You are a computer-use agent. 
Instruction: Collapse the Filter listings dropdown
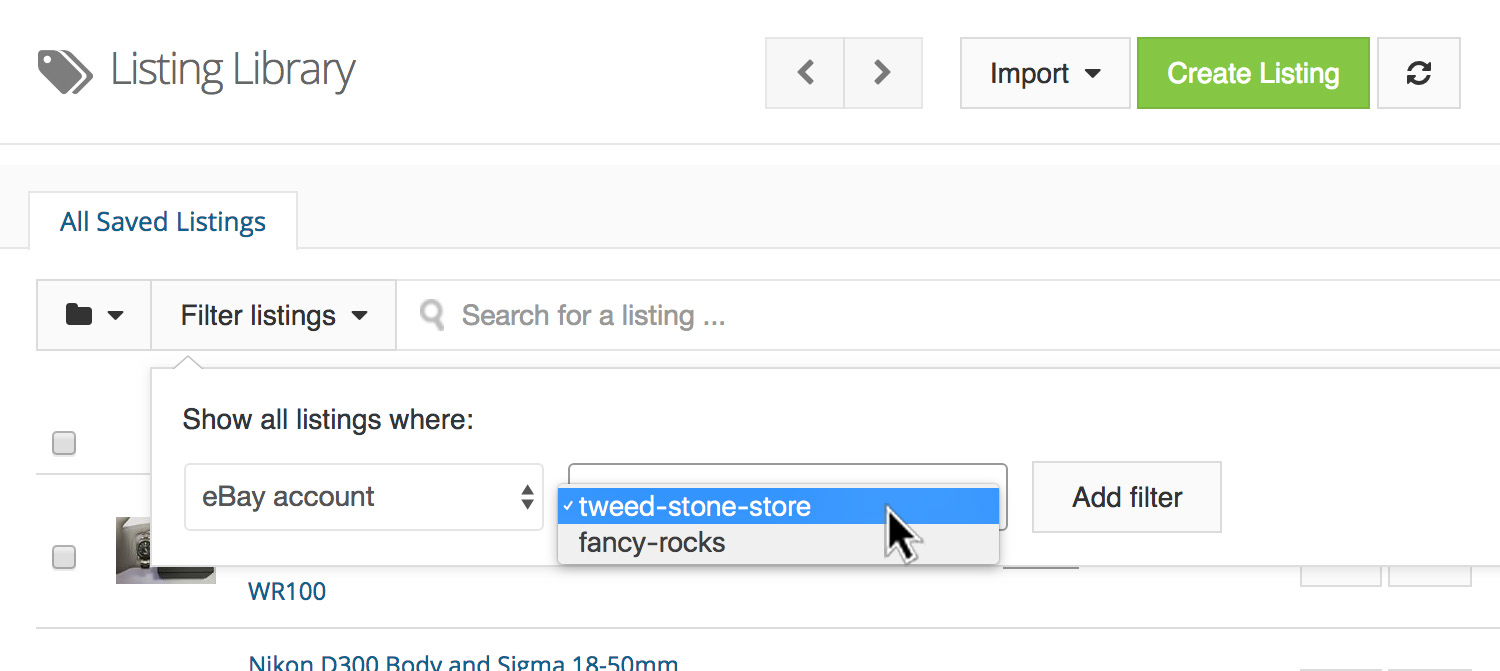tap(274, 316)
